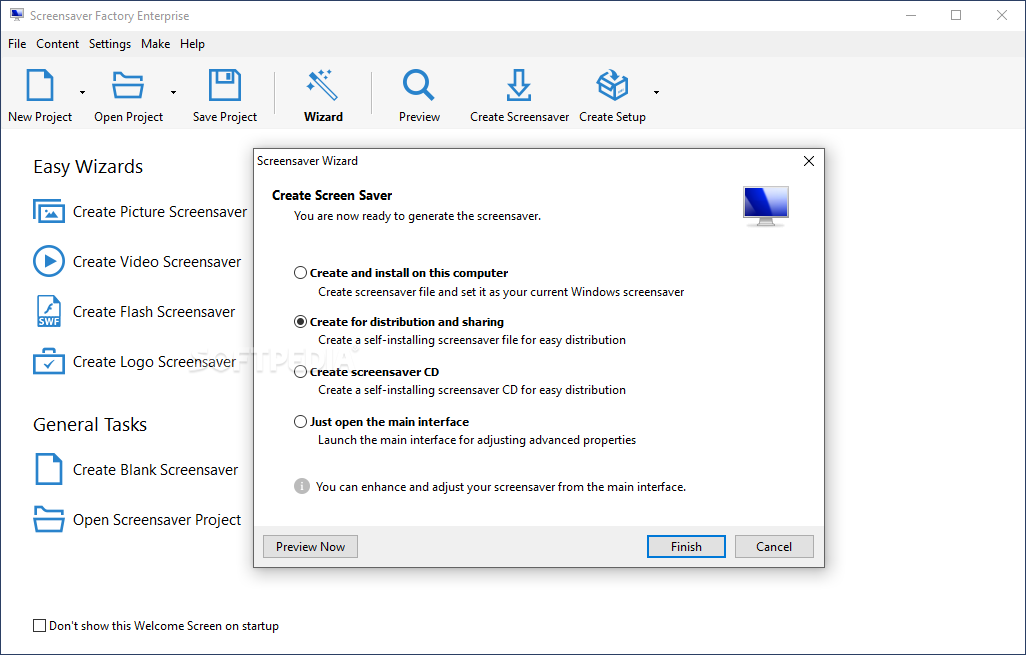Click 'Create screensaver file and set it as your current Windows screensaver'
The height and width of the screenshot is (655, 1026).
pos(501,292)
